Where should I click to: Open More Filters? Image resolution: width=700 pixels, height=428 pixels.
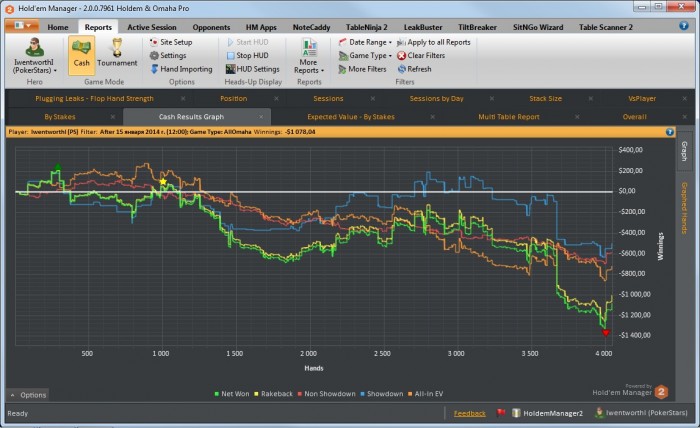pos(362,69)
